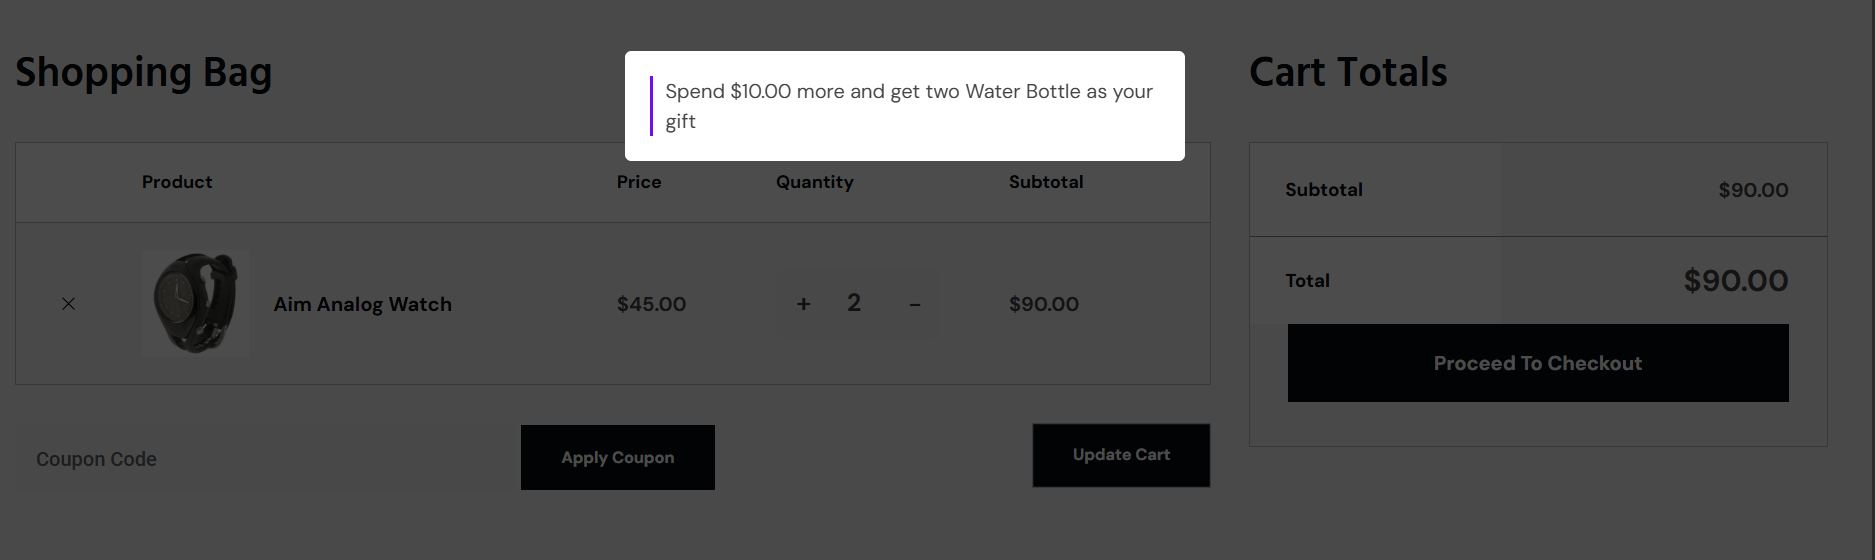Click the $45.00 unit price
The height and width of the screenshot is (560, 1875).
[x=651, y=304]
